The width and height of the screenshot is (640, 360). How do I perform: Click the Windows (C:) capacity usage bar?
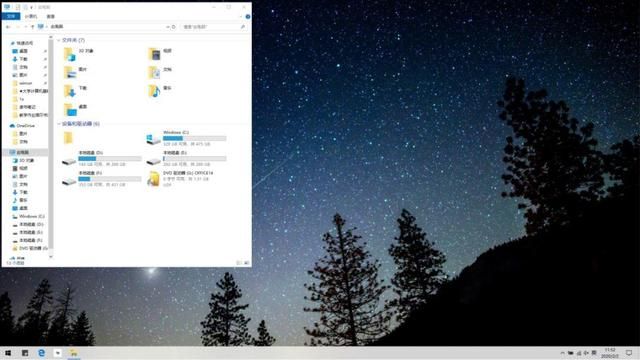tap(194, 138)
